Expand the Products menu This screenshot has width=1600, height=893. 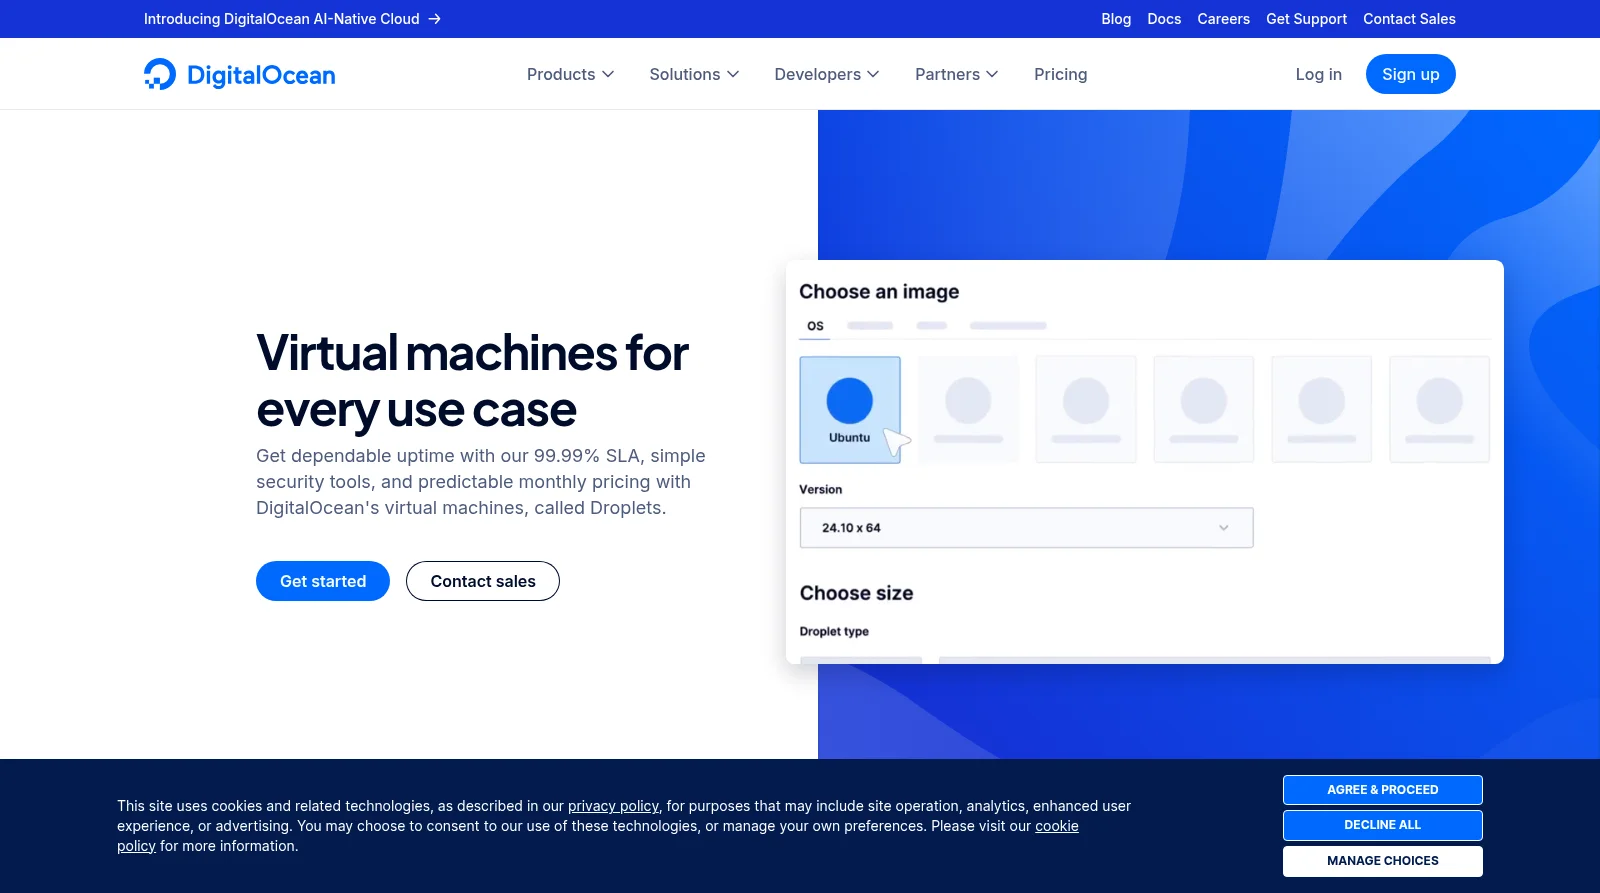point(570,74)
